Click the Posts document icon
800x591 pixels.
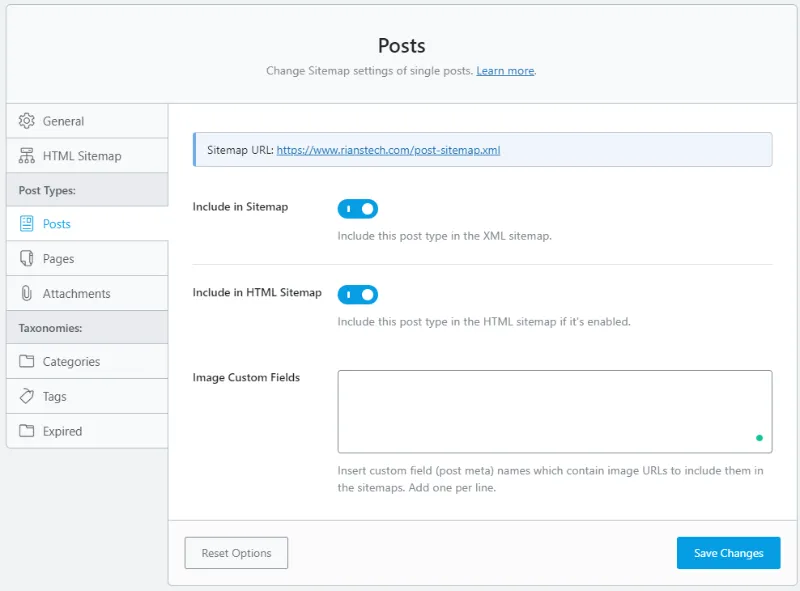click(x=28, y=222)
